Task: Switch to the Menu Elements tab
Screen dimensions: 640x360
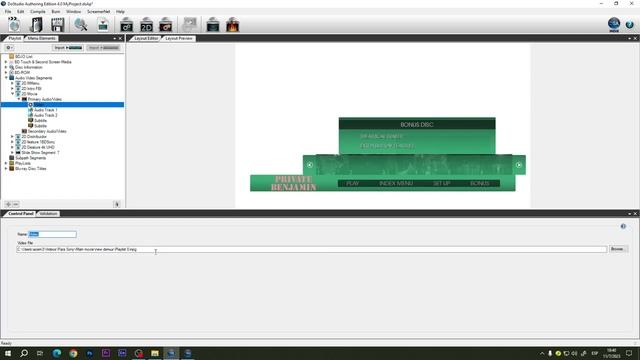Action: 42,38
